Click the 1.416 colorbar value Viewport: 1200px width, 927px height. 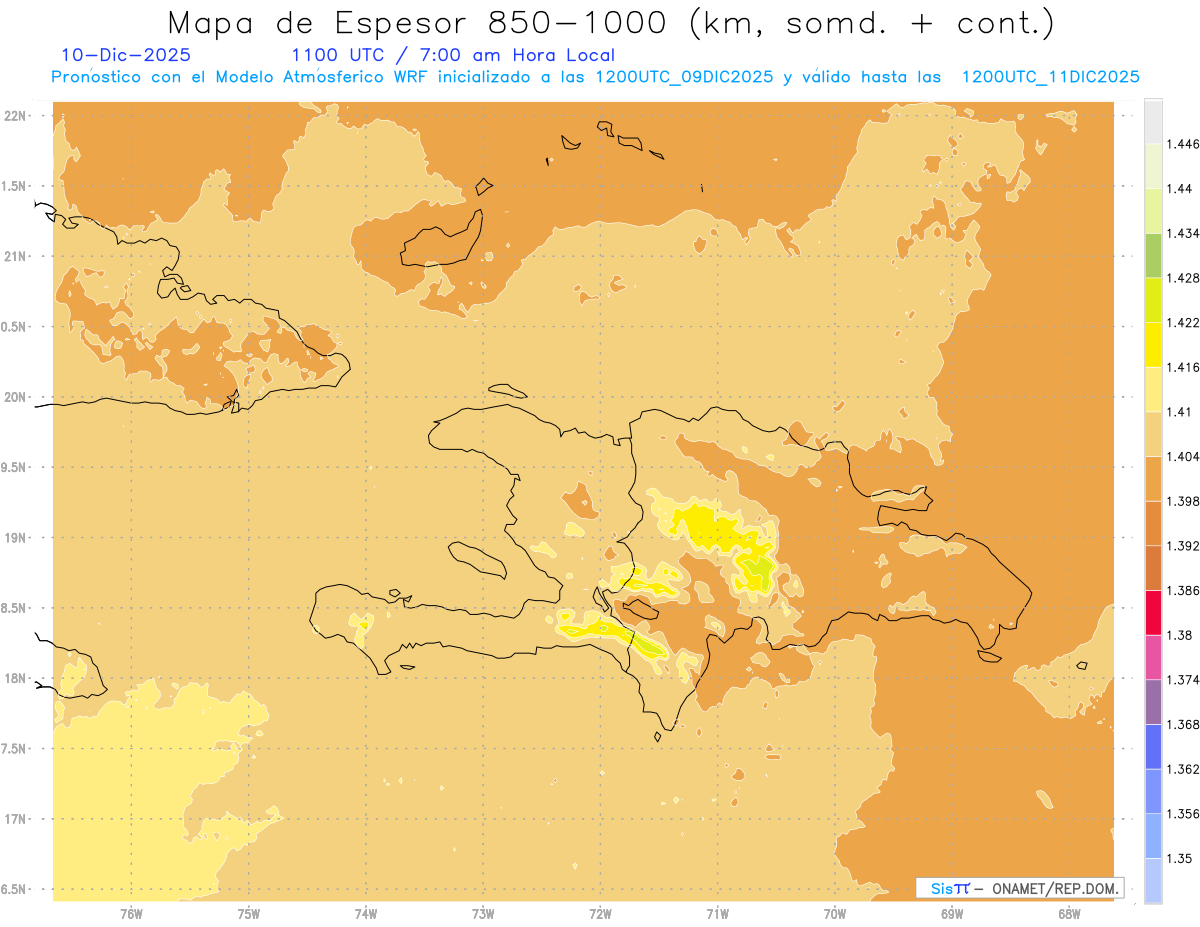[1182, 367]
